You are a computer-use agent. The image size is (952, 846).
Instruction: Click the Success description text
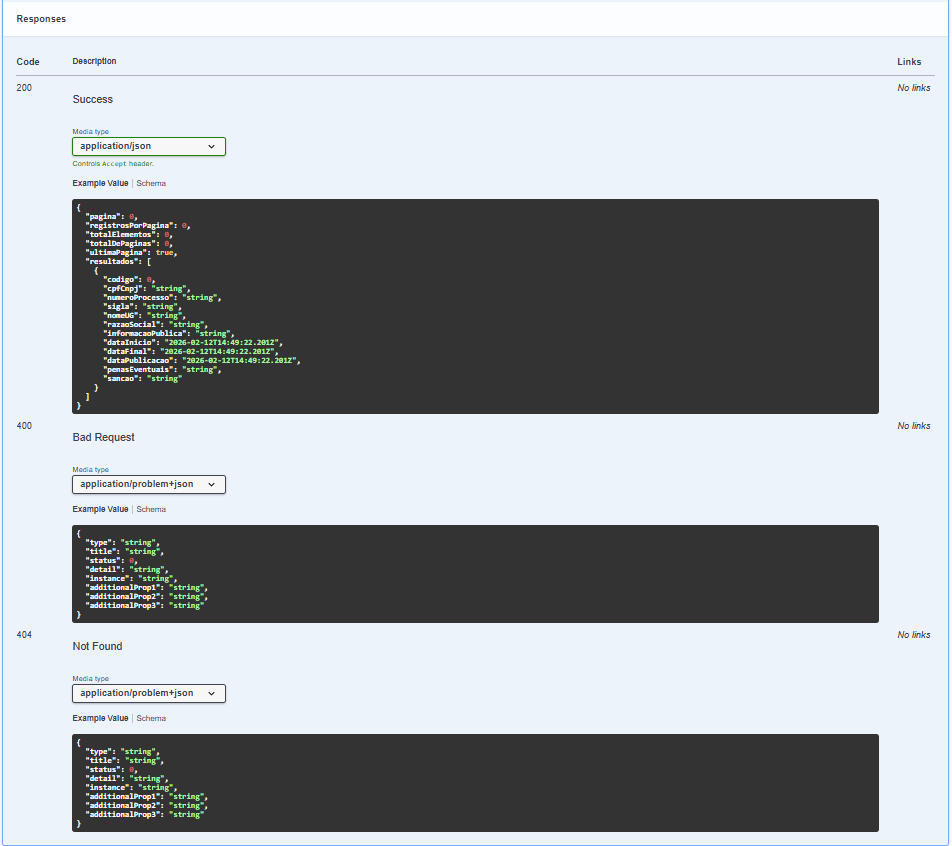[x=93, y=100]
